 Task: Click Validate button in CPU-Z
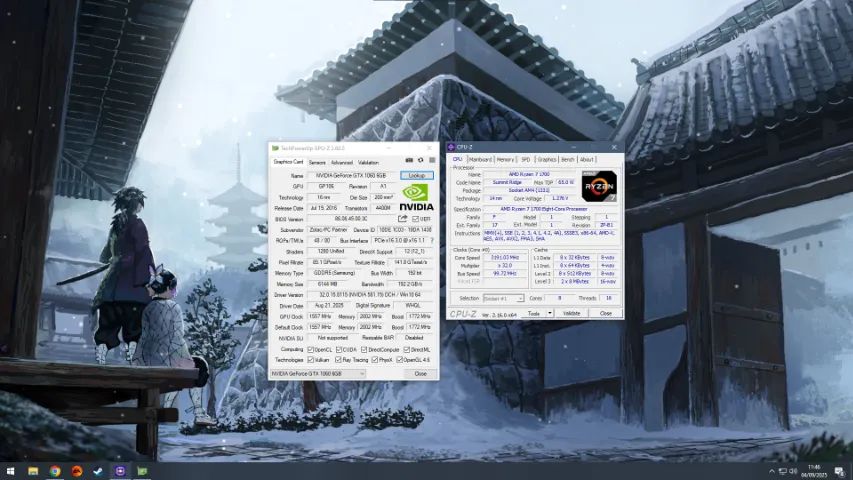(x=571, y=313)
